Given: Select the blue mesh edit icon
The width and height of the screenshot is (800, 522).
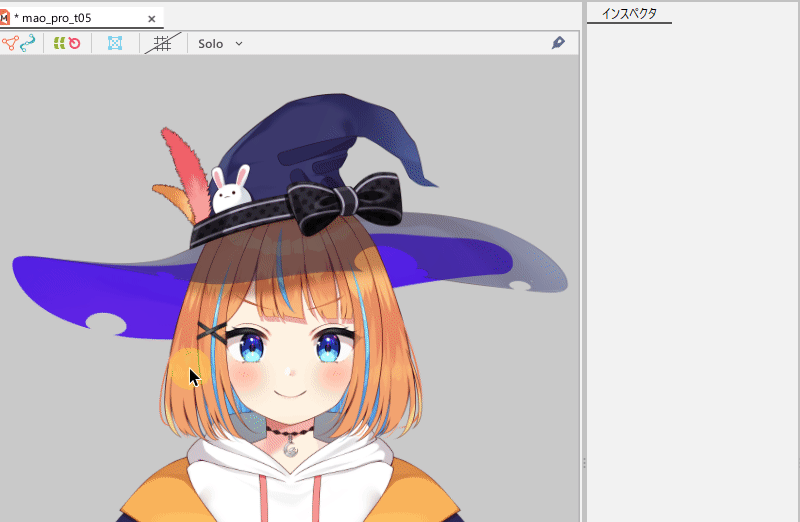Looking at the screenshot, I should (115, 43).
